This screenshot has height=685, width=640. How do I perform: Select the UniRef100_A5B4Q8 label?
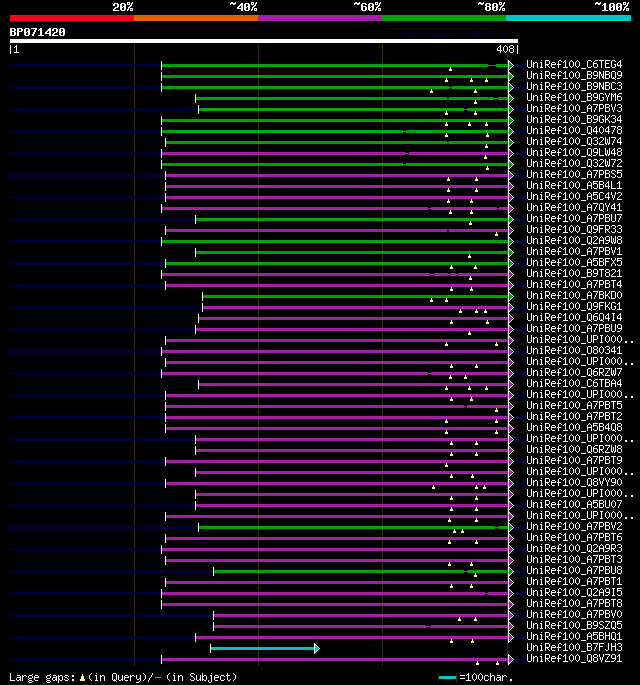pyautogui.click(x=574, y=427)
